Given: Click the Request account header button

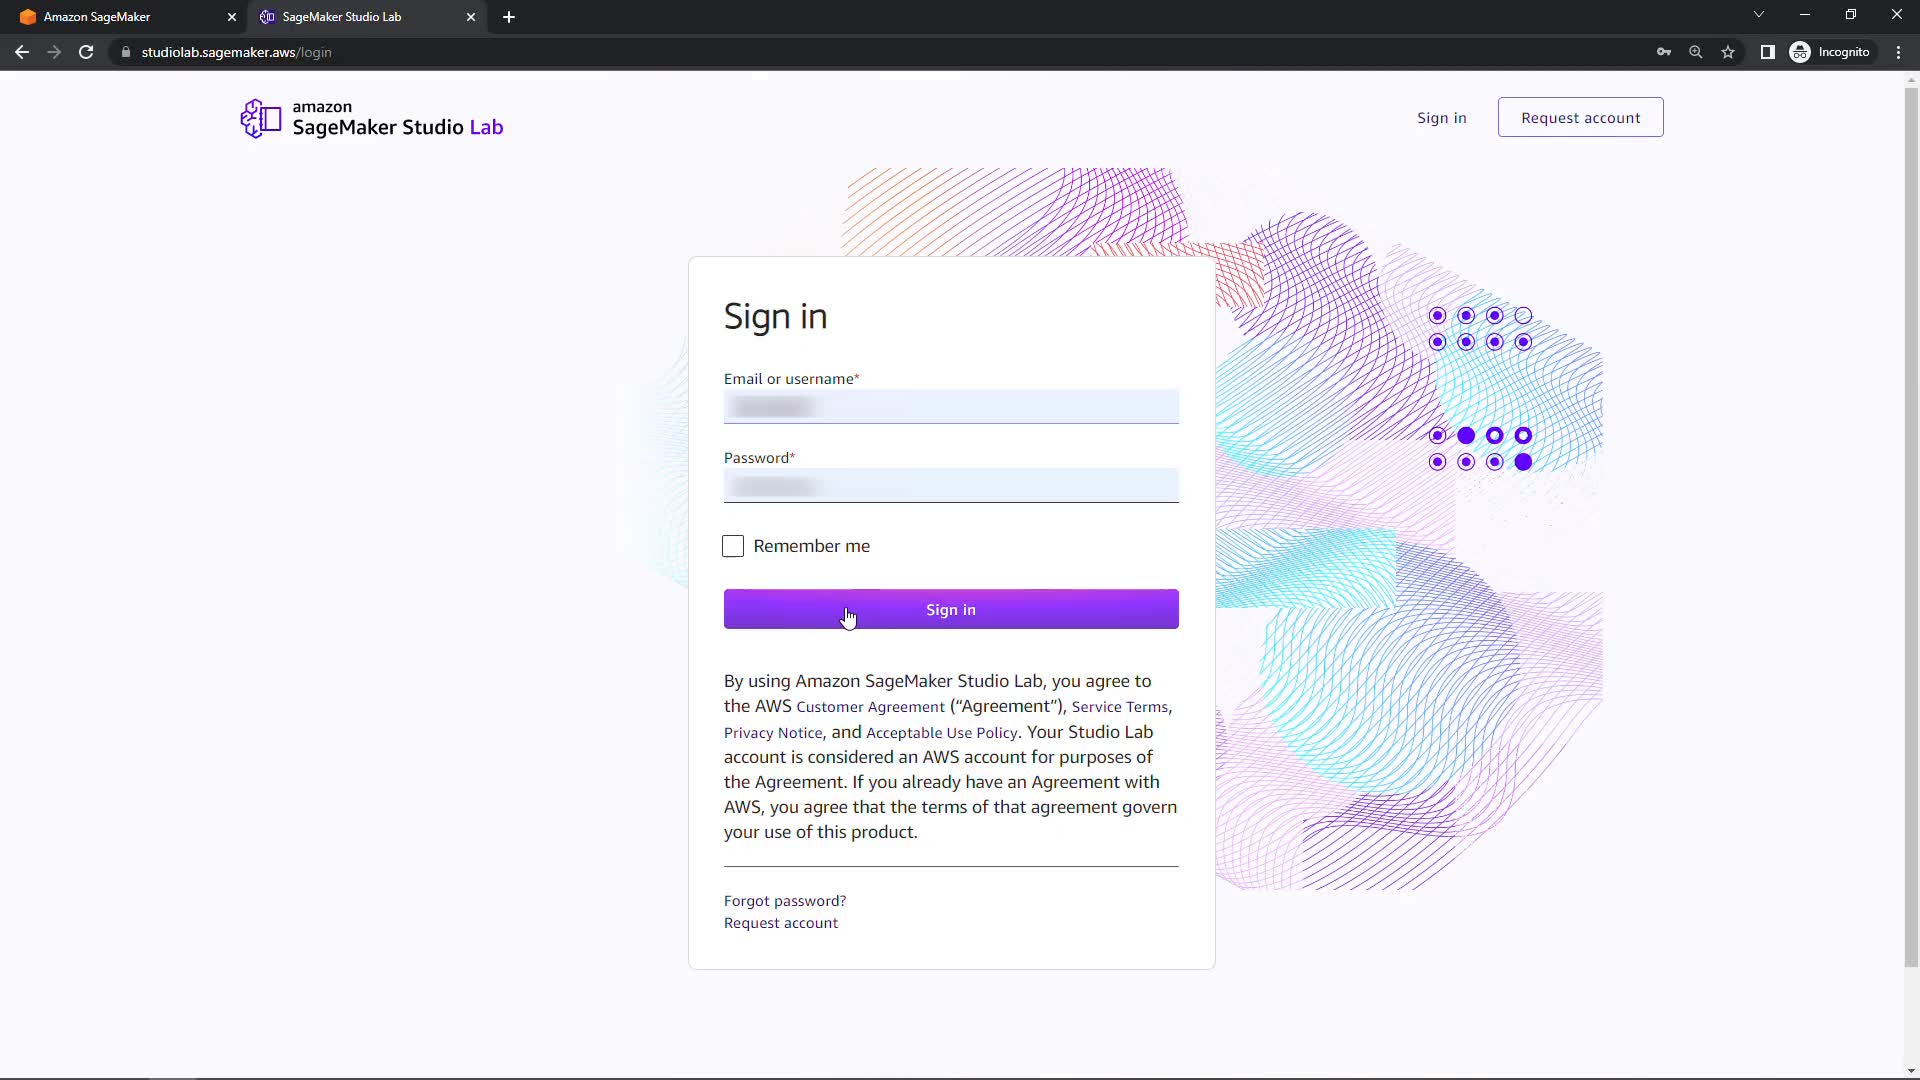Looking at the screenshot, I should 1580,118.
